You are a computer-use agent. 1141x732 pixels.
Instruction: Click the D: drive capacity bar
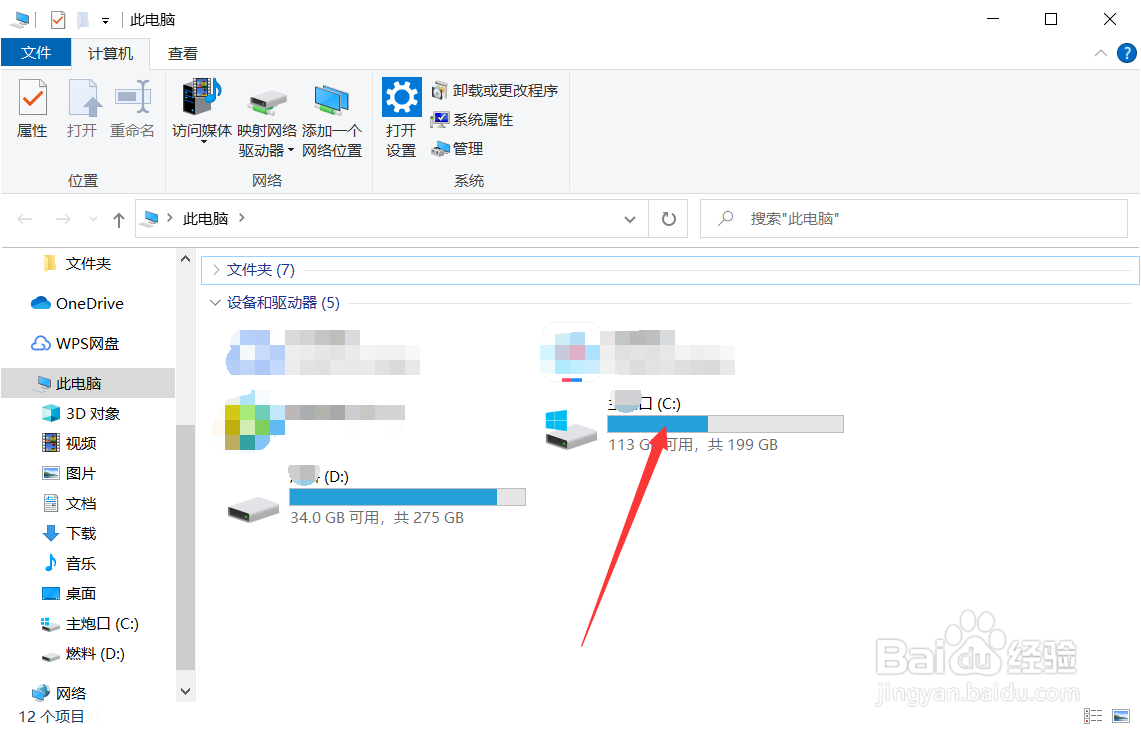[x=408, y=497]
